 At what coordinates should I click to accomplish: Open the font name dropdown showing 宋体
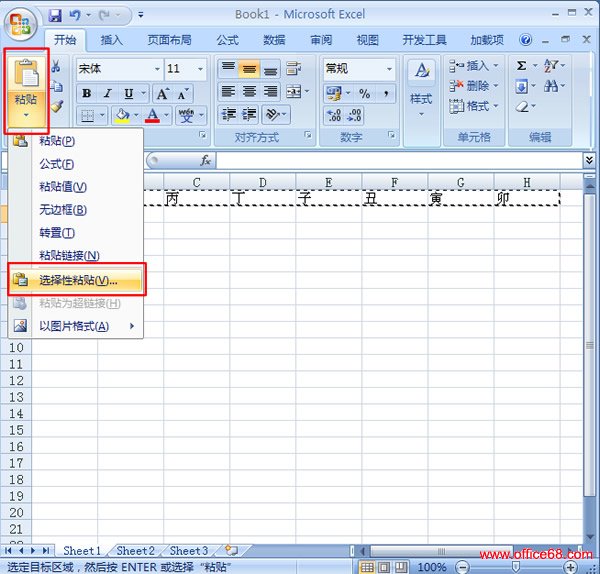click(157, 69)
